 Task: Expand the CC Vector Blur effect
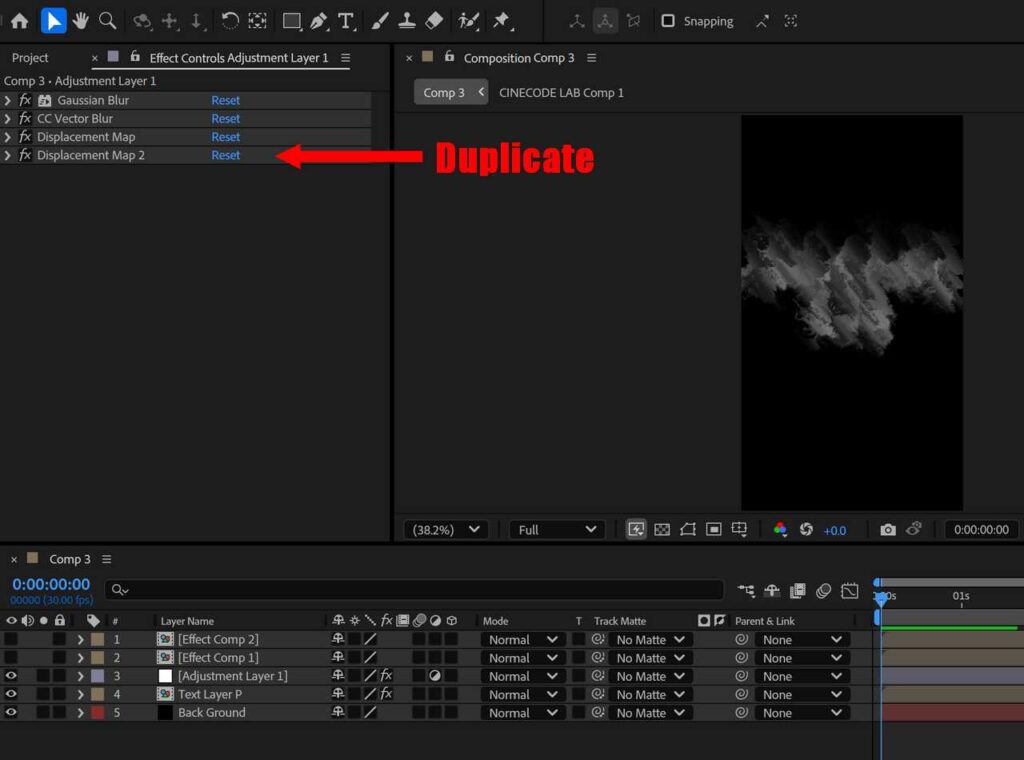pyautogui.click(x=7, y=119)
